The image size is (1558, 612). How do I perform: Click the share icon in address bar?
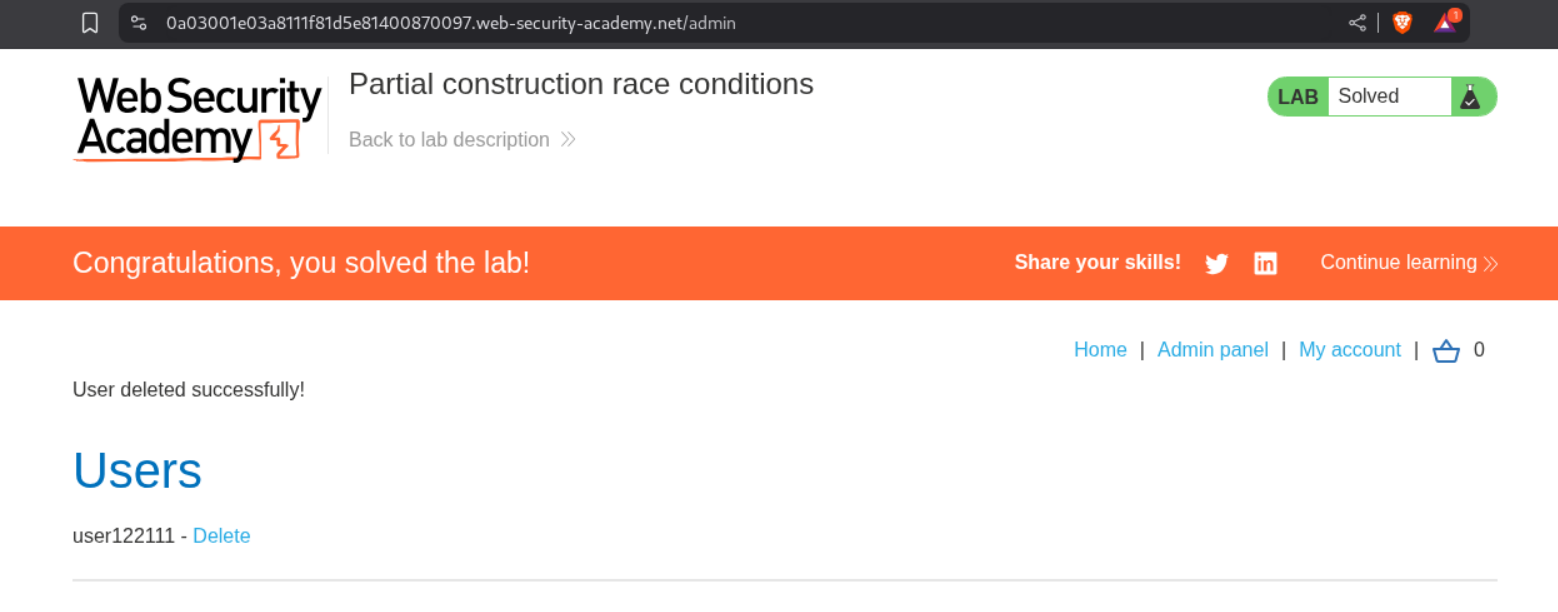click(1357, 23)
